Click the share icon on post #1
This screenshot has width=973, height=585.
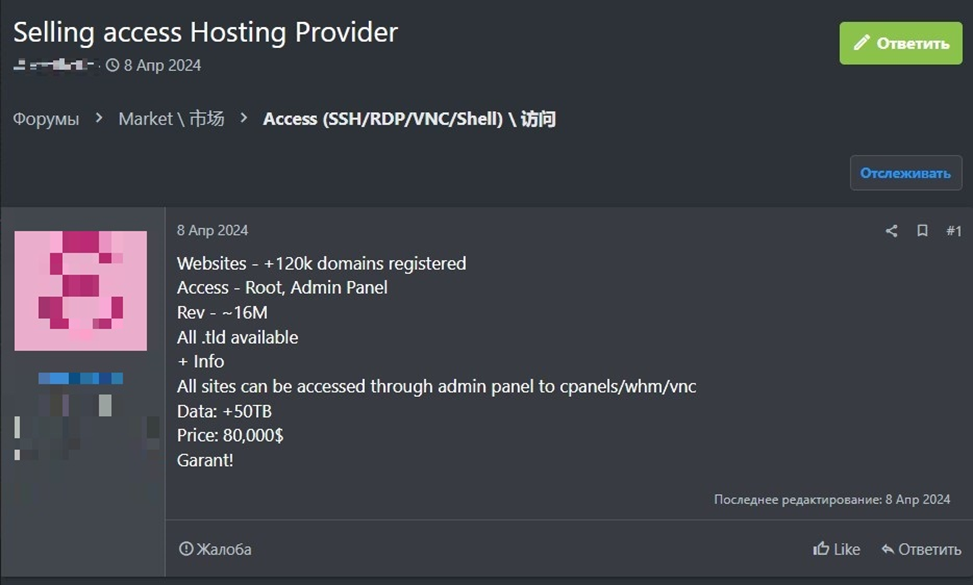(891, 231)
